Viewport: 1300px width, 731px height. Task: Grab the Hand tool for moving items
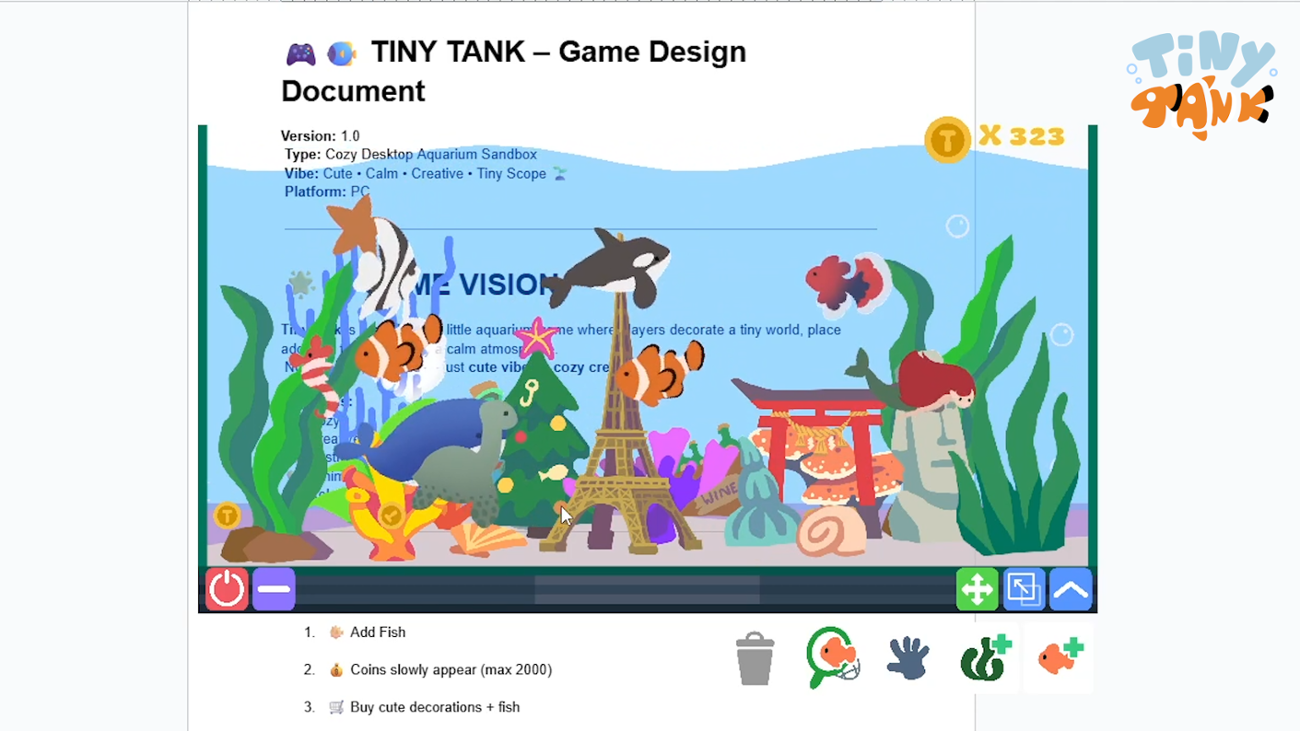point(908,657)
